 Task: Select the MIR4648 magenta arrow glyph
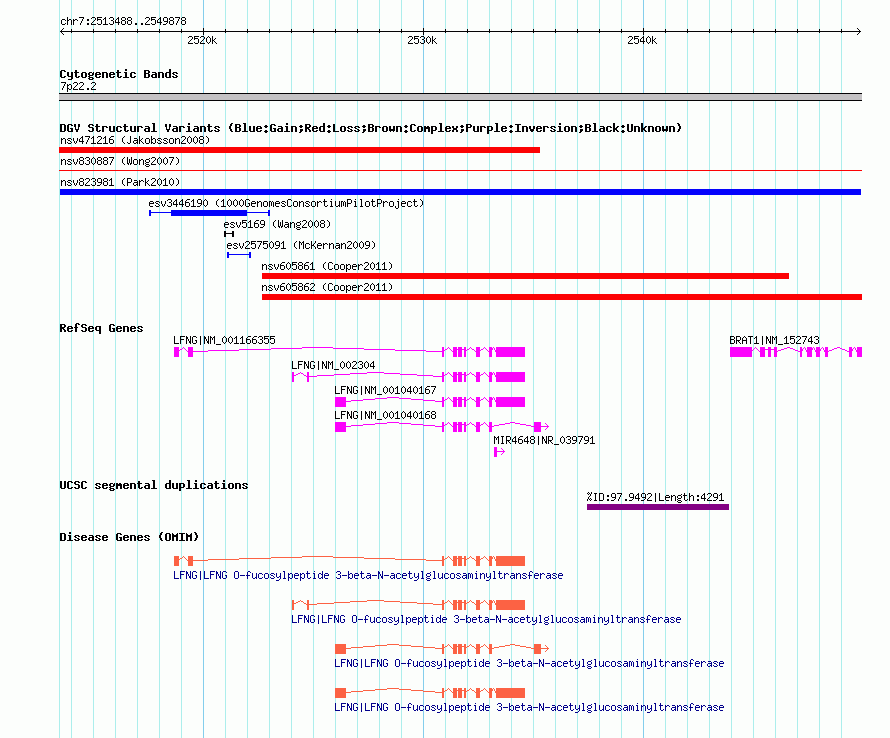coord(499,452)
